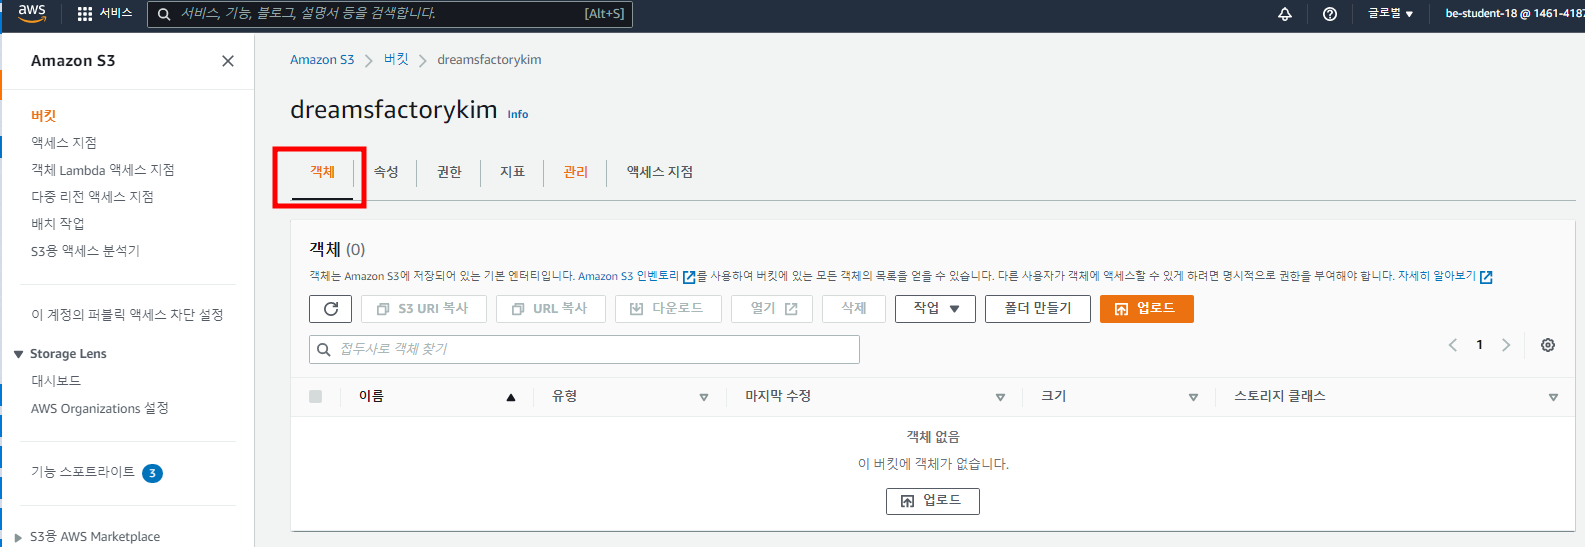Collapse the Storage Lens section

point(18,354)
